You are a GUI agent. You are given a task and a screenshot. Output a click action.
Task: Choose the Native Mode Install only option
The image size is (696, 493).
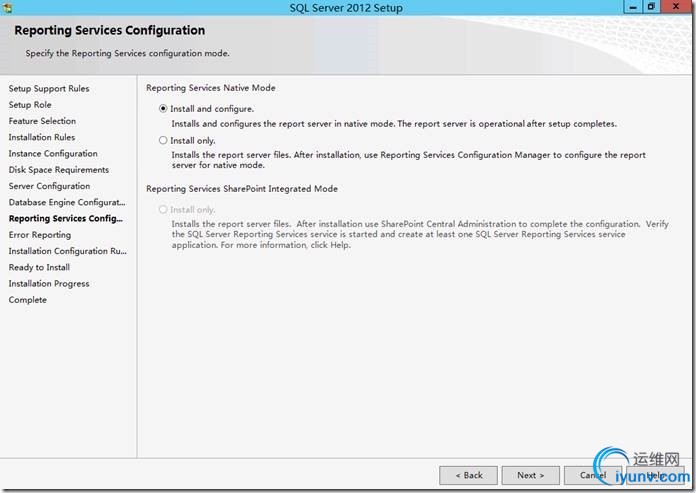(163, 140)
